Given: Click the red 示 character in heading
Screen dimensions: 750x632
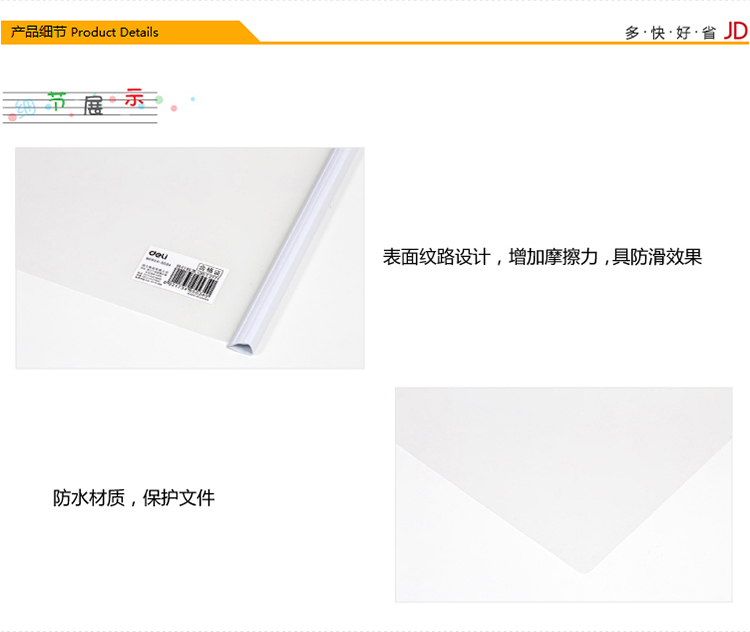Looking at the screenshot, I should tap(134, 97).
